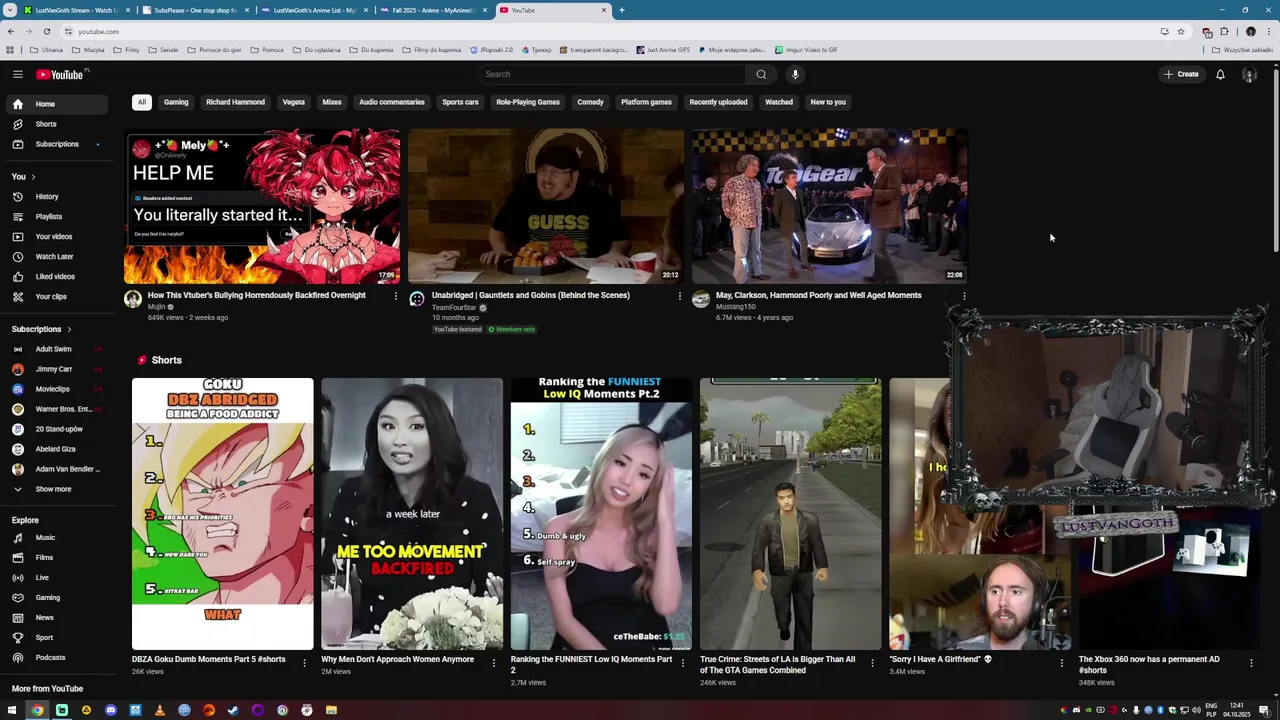Select the Richard Hammond filter chip
1280x720 pixels.
(x=235, y=102)
